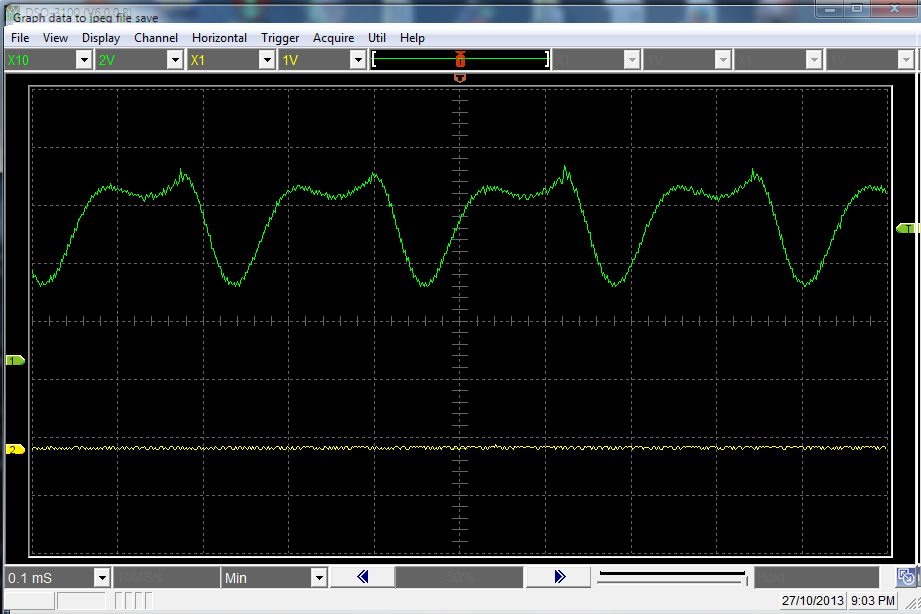Viewport: 921px width, 614px height.
Task: Open the Acquire menu
Action: (x=333, y=38)
